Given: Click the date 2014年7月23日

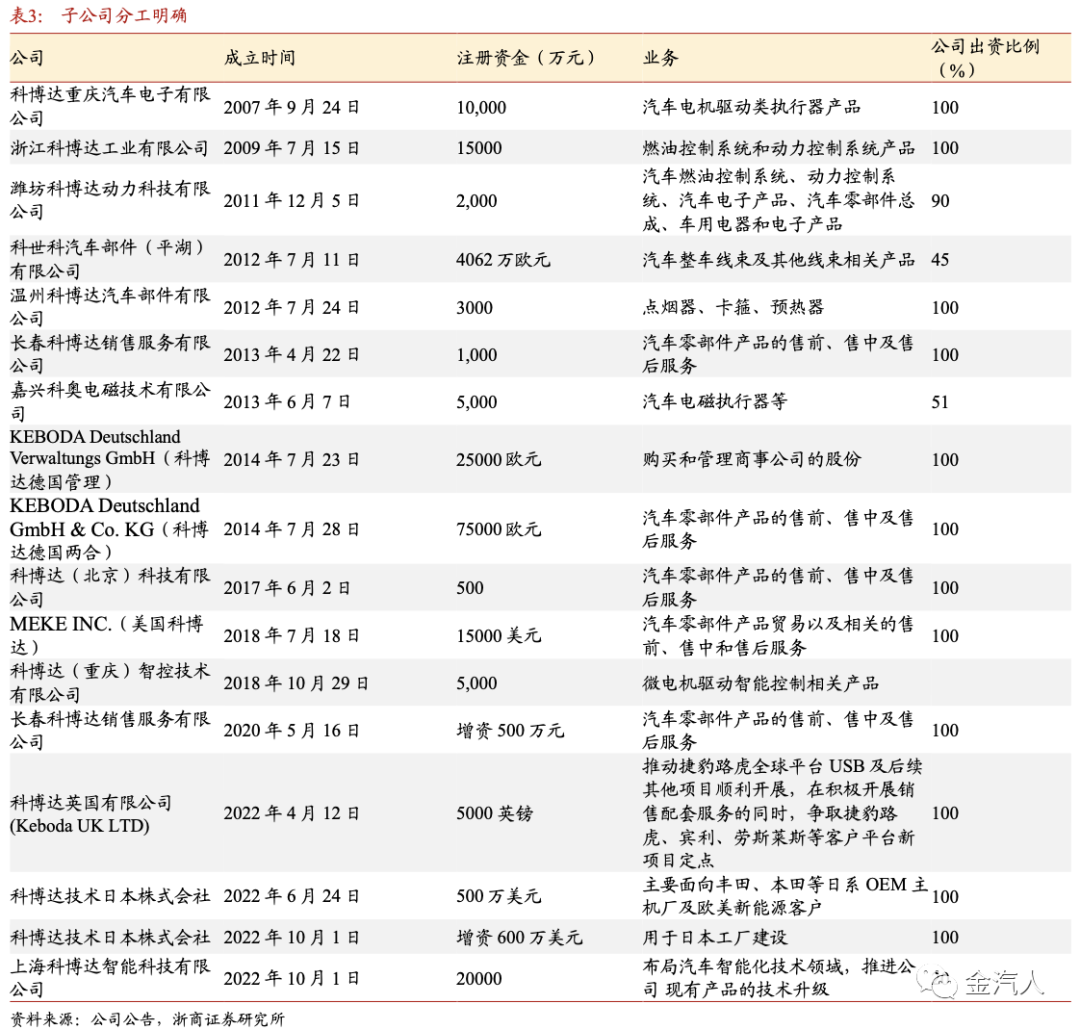Looking at the screenshot, I should pos(291,460).
